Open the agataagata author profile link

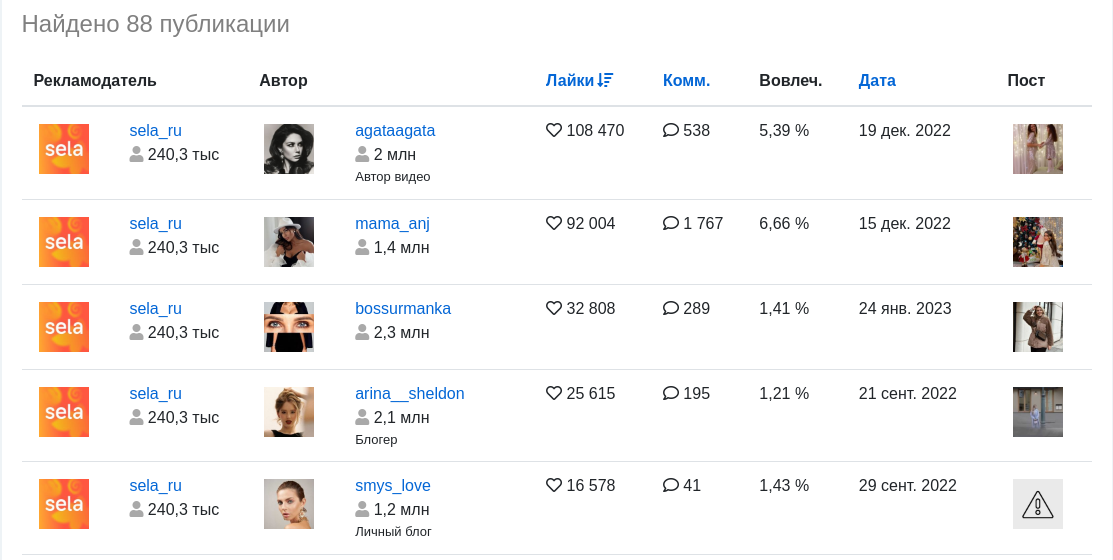pos(395,131)
